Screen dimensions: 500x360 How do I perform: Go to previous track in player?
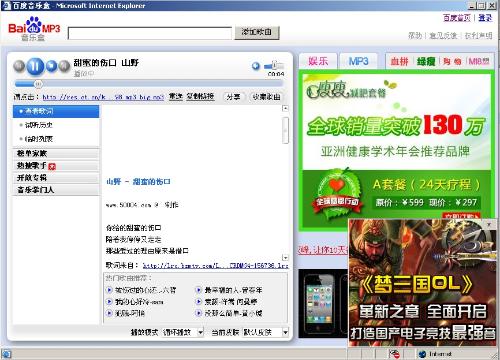19,66
